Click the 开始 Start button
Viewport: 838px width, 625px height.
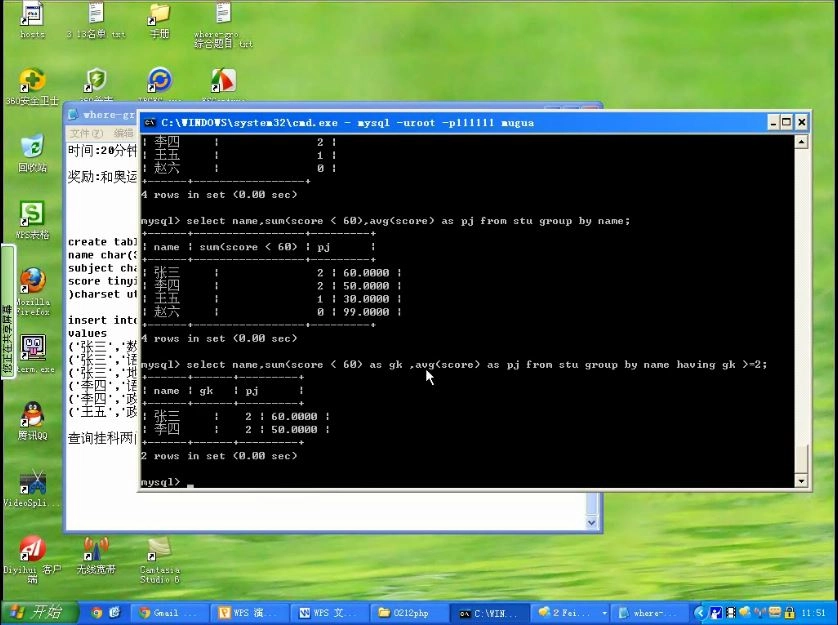coord(36,612)
